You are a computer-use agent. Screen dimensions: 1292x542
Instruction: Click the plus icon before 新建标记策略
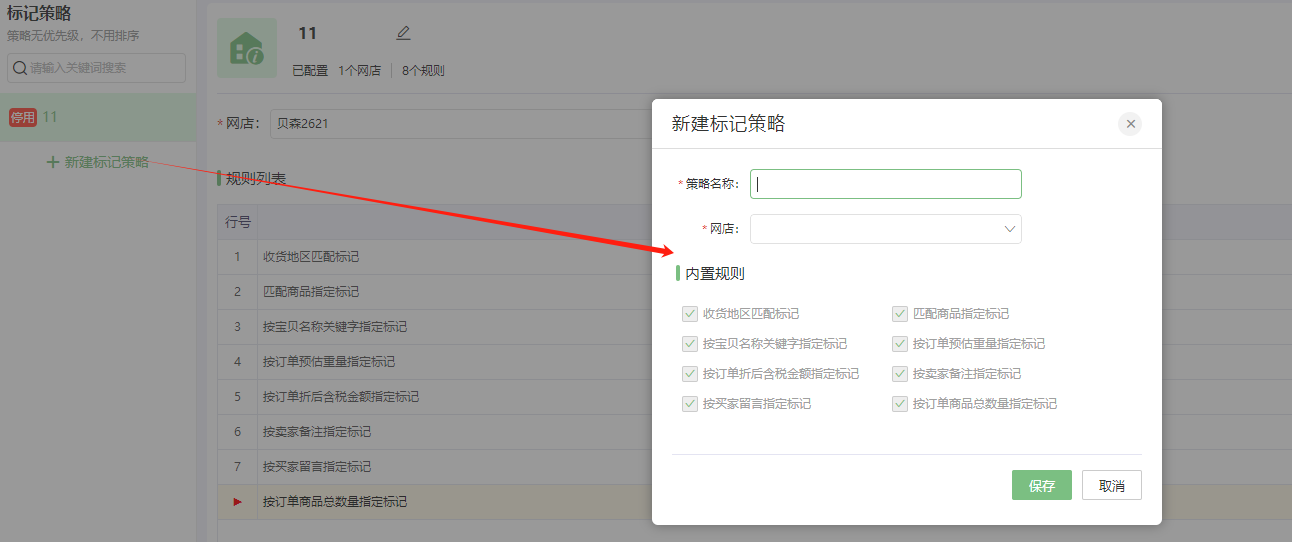[53, 162]
